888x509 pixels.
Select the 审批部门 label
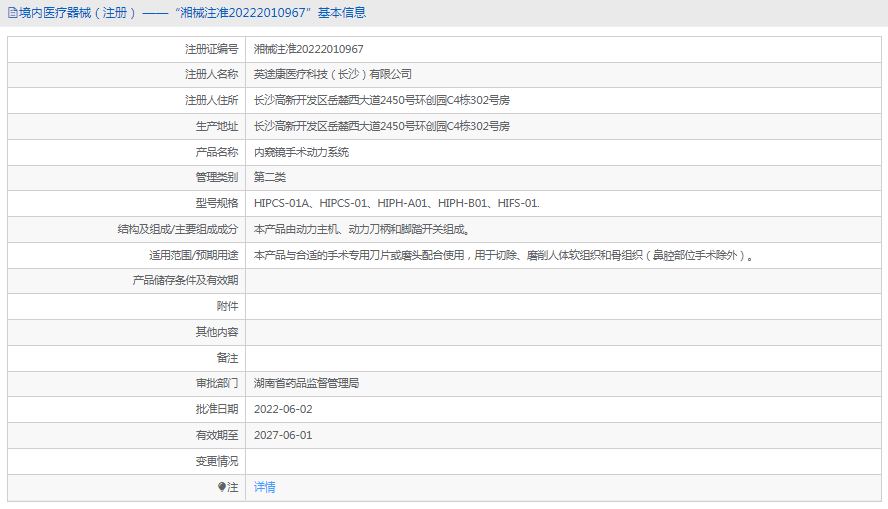[x=217, y=383]
